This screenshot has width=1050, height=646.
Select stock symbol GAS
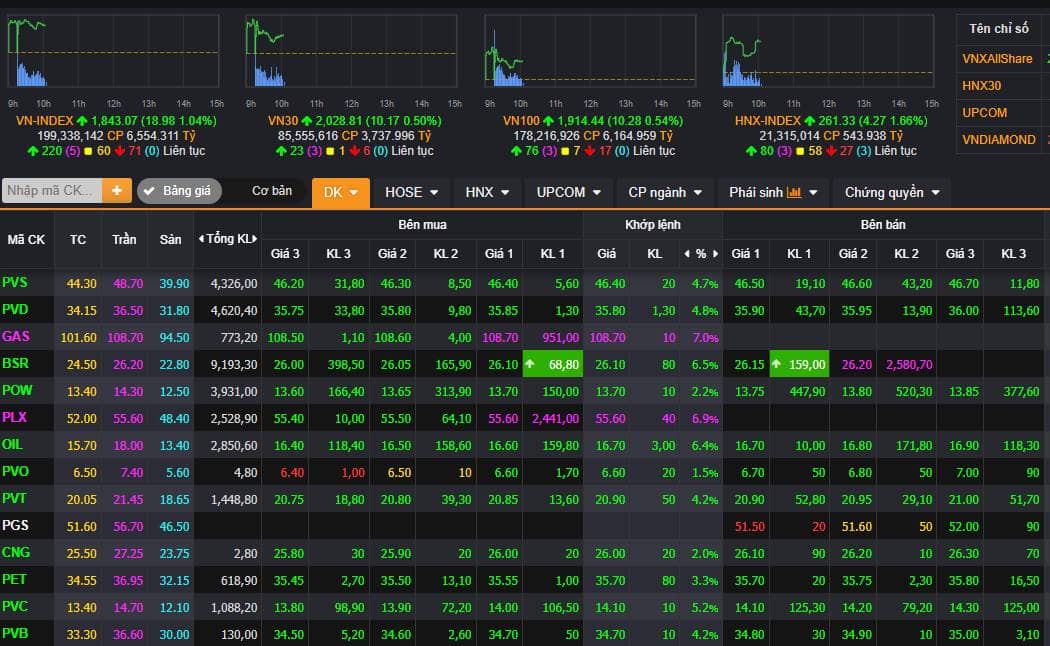point(16,337)
